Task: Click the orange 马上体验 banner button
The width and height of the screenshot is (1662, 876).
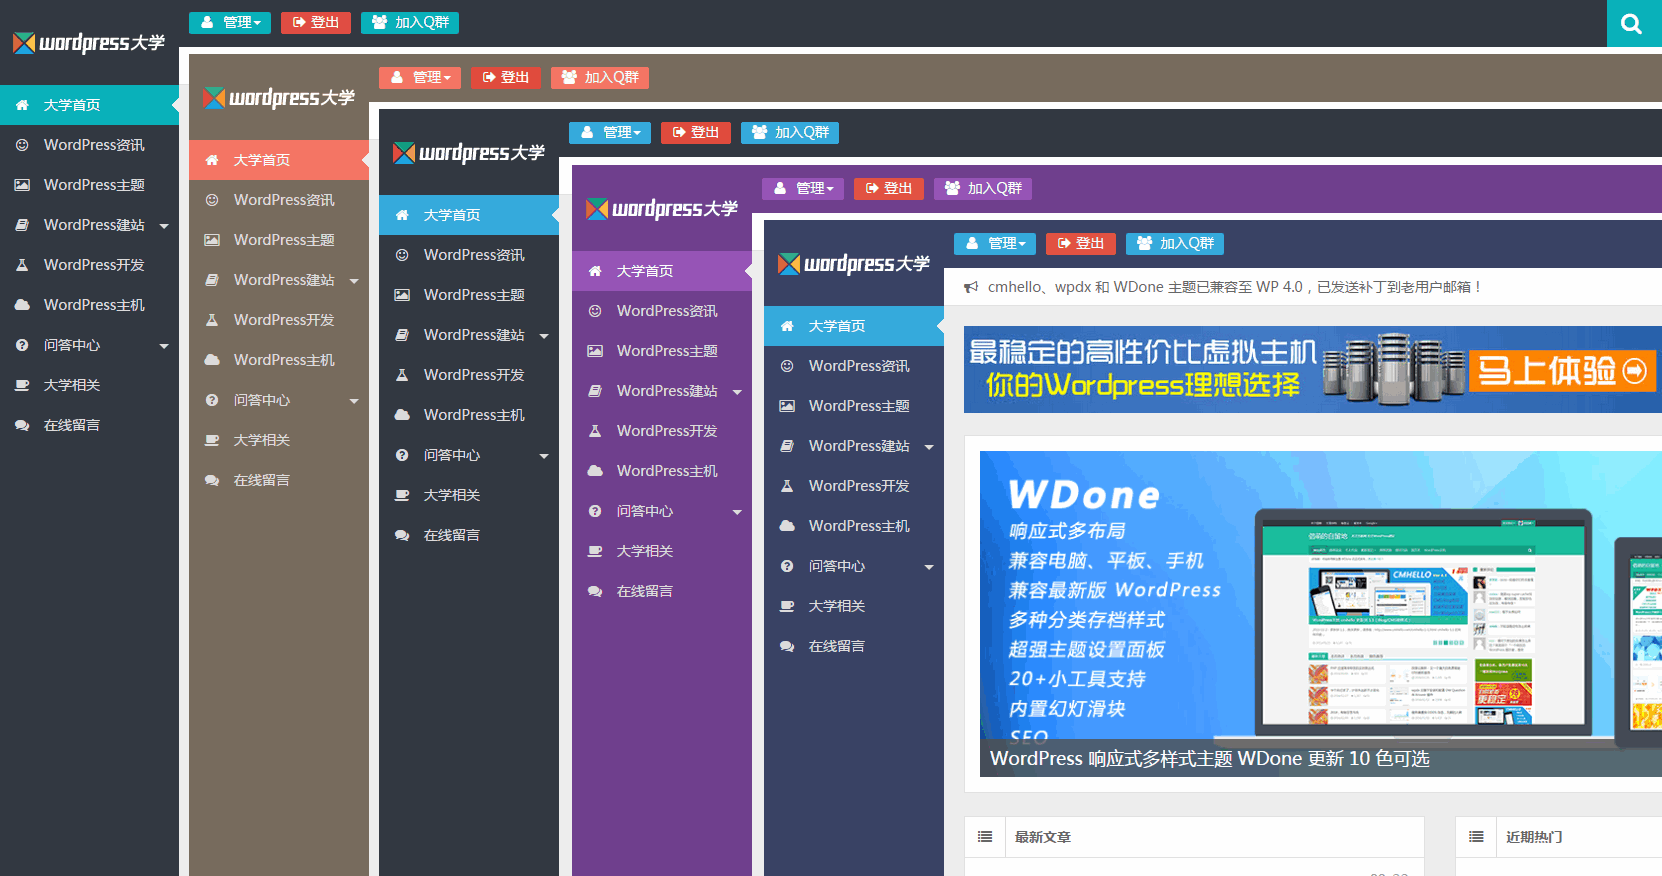Action: [1563, 370]
